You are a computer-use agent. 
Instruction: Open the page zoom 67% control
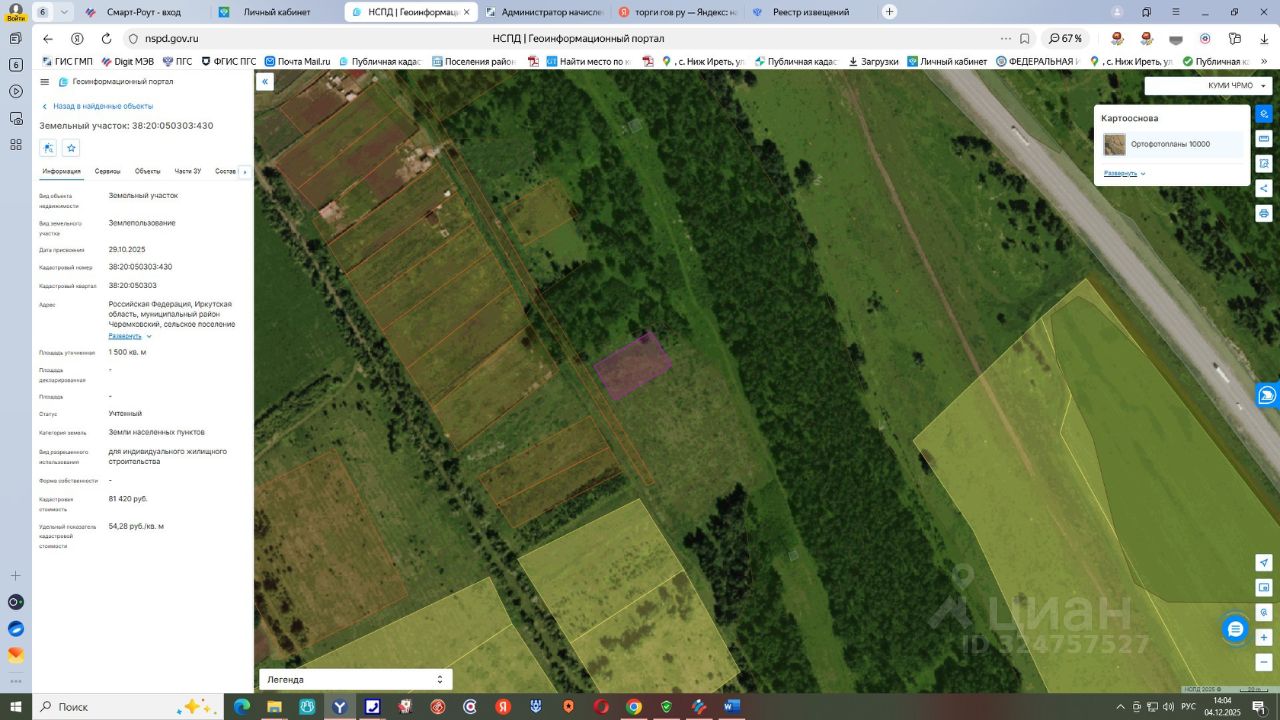(x=1066, y=38)
